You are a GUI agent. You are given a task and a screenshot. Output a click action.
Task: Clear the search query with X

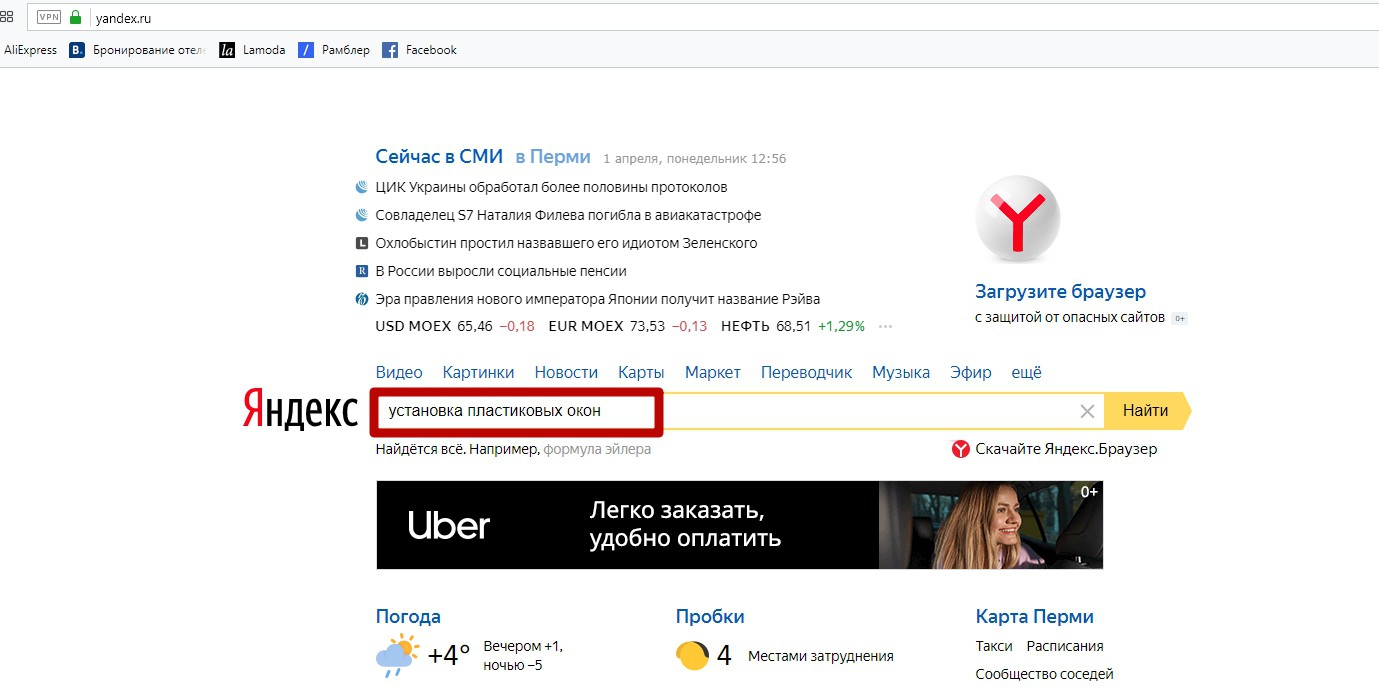[1087, 411]
